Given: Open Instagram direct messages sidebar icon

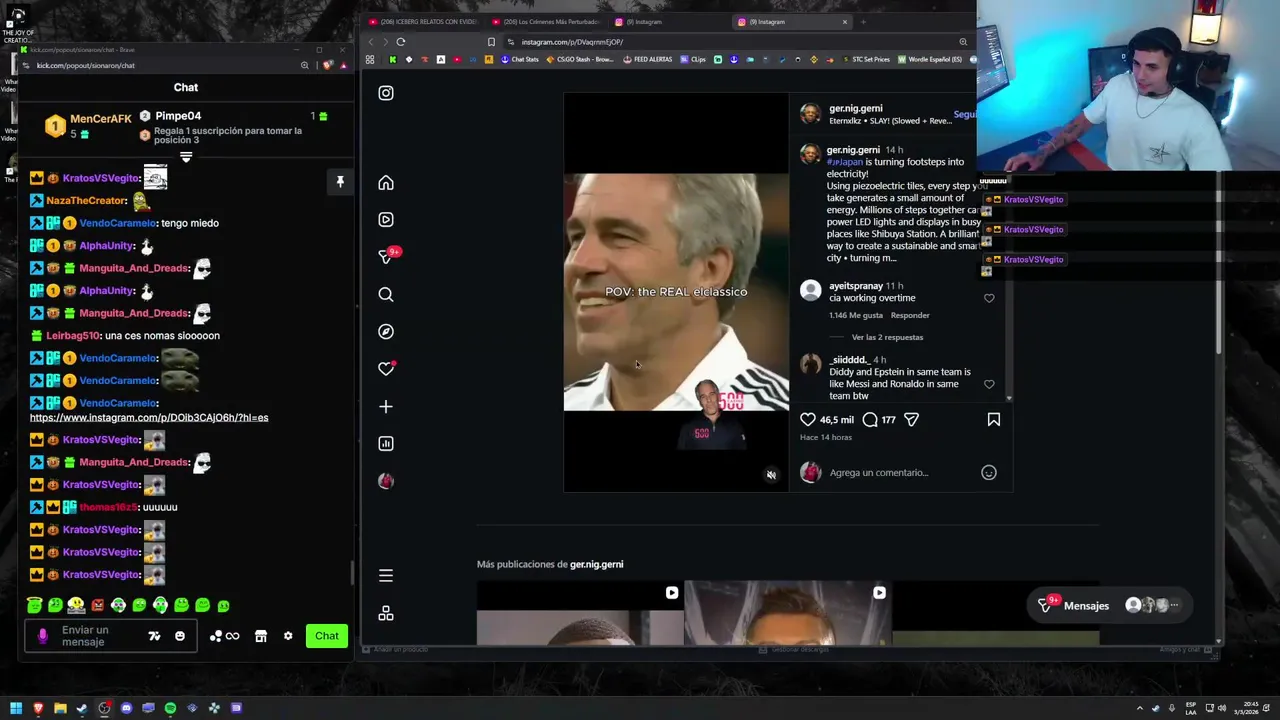Looking at the screenshot, I should click(x=386, y=257).
